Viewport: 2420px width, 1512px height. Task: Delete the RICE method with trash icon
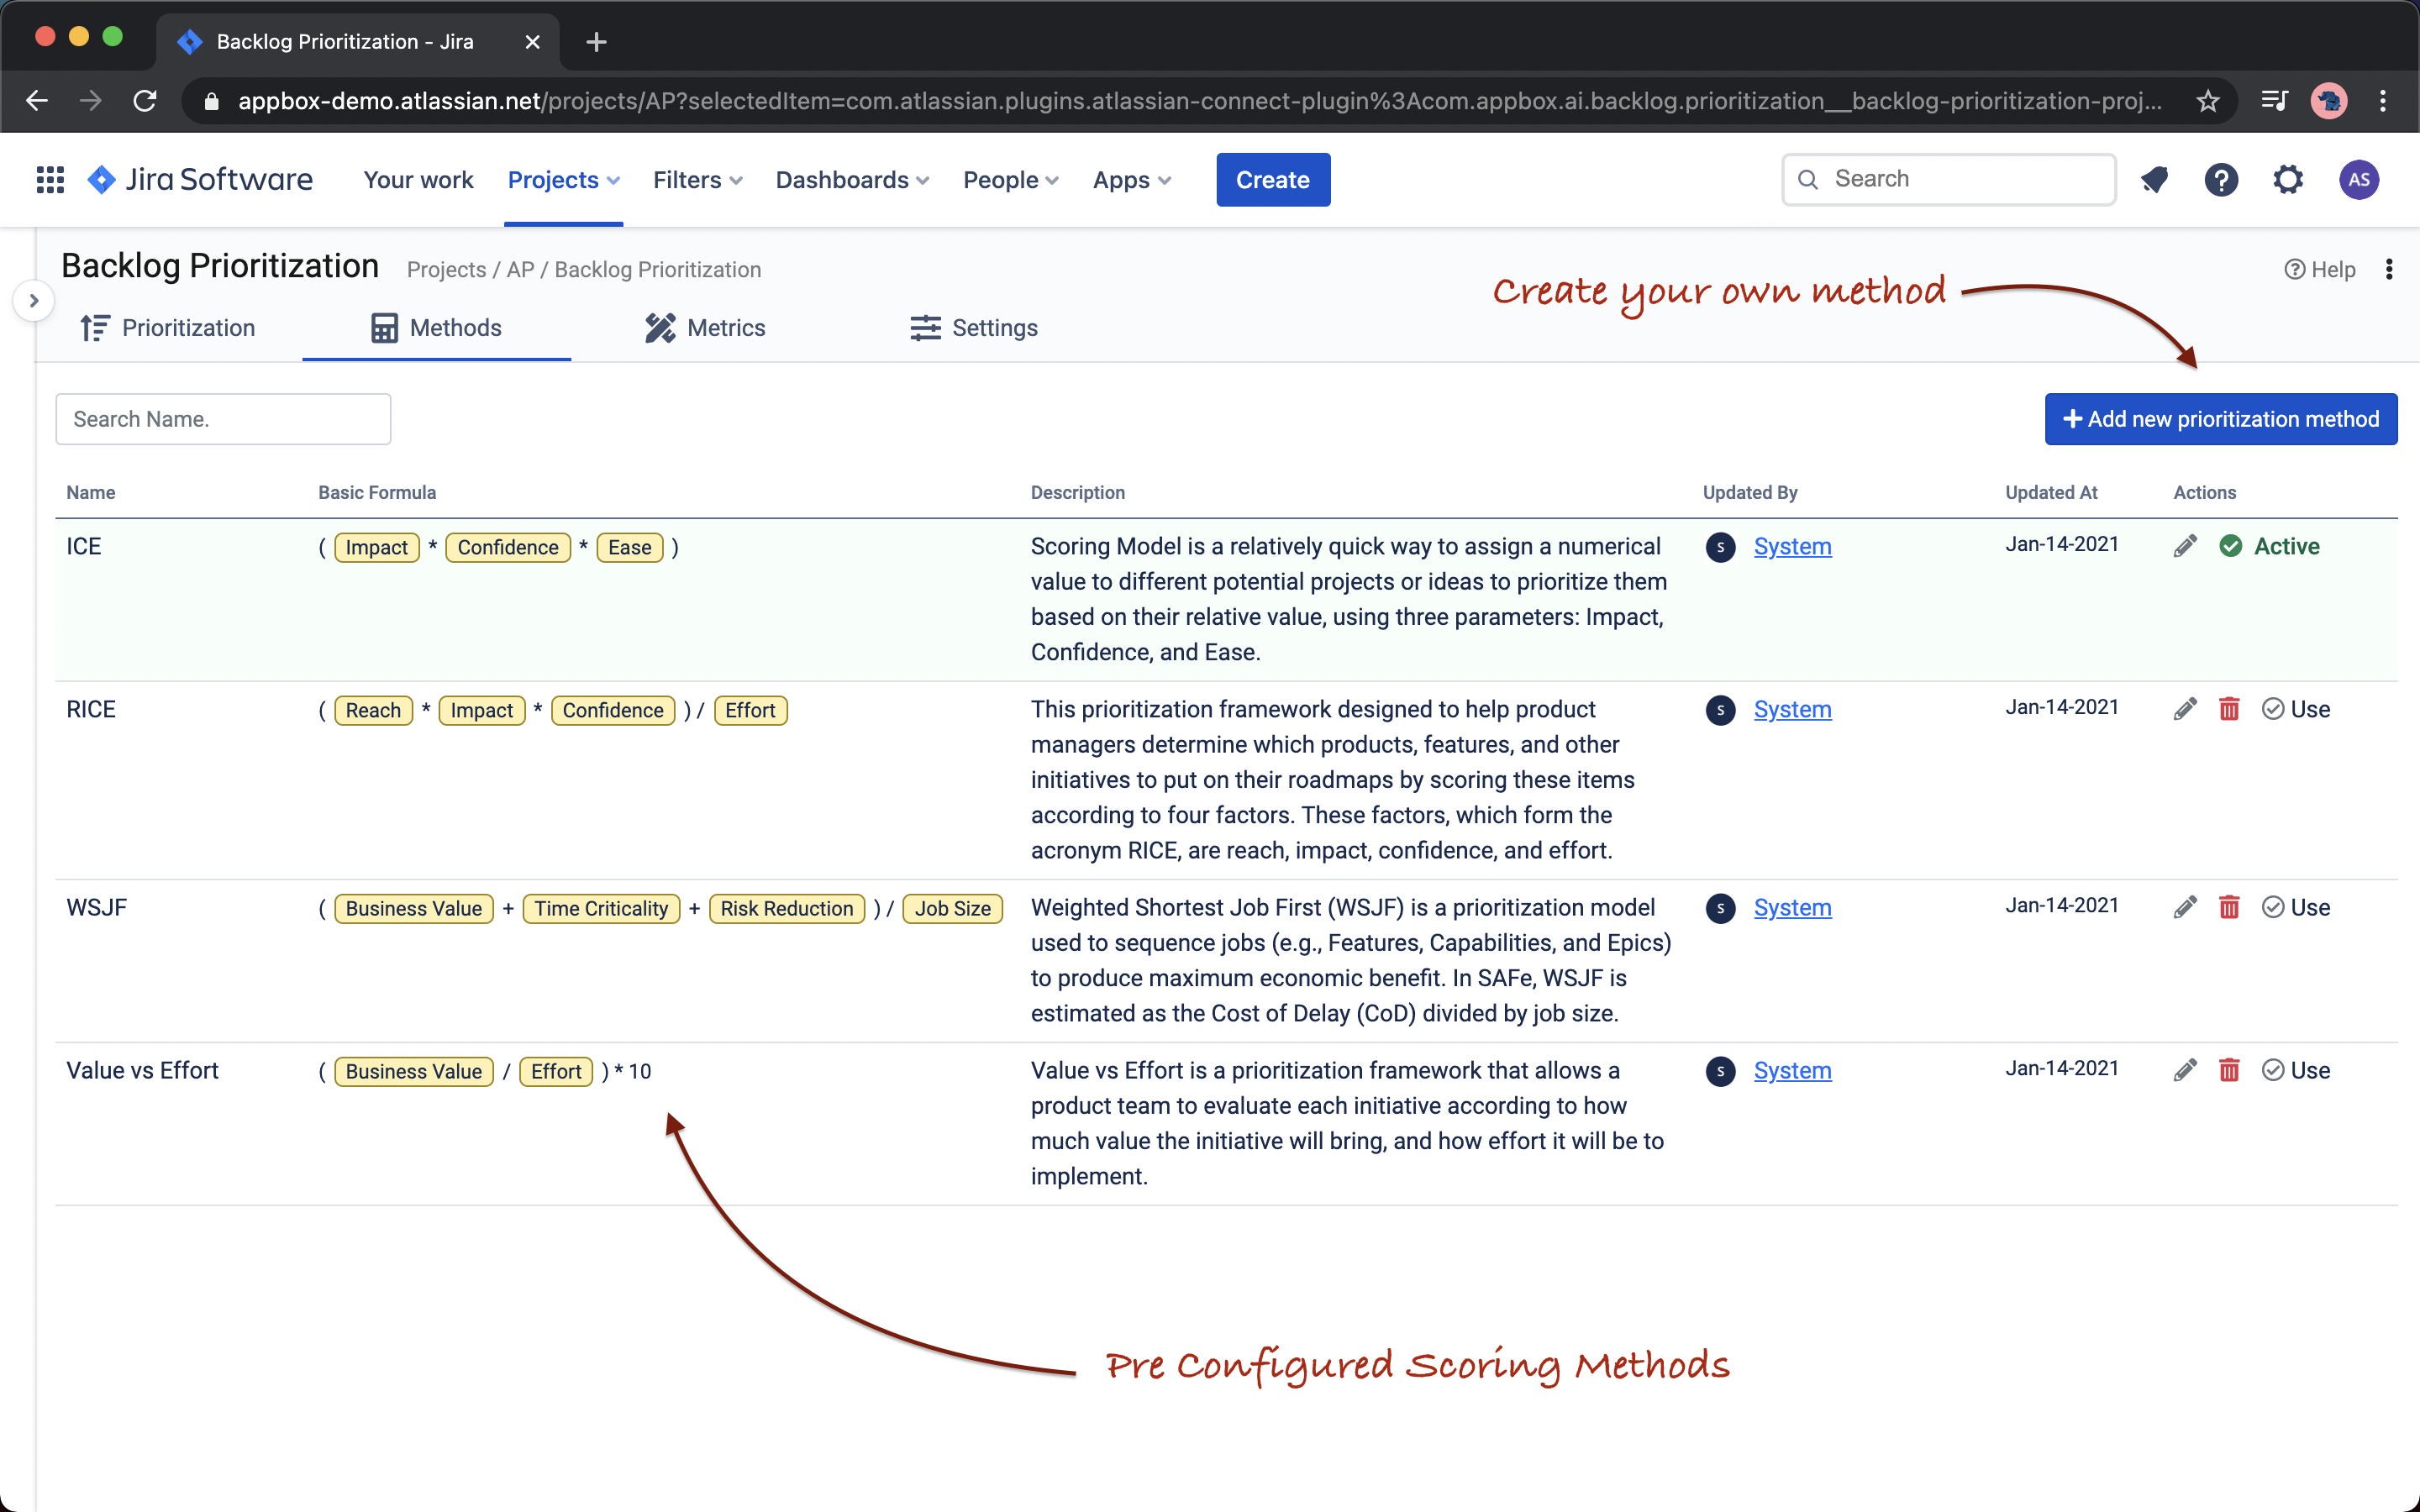pos(2229,709)
